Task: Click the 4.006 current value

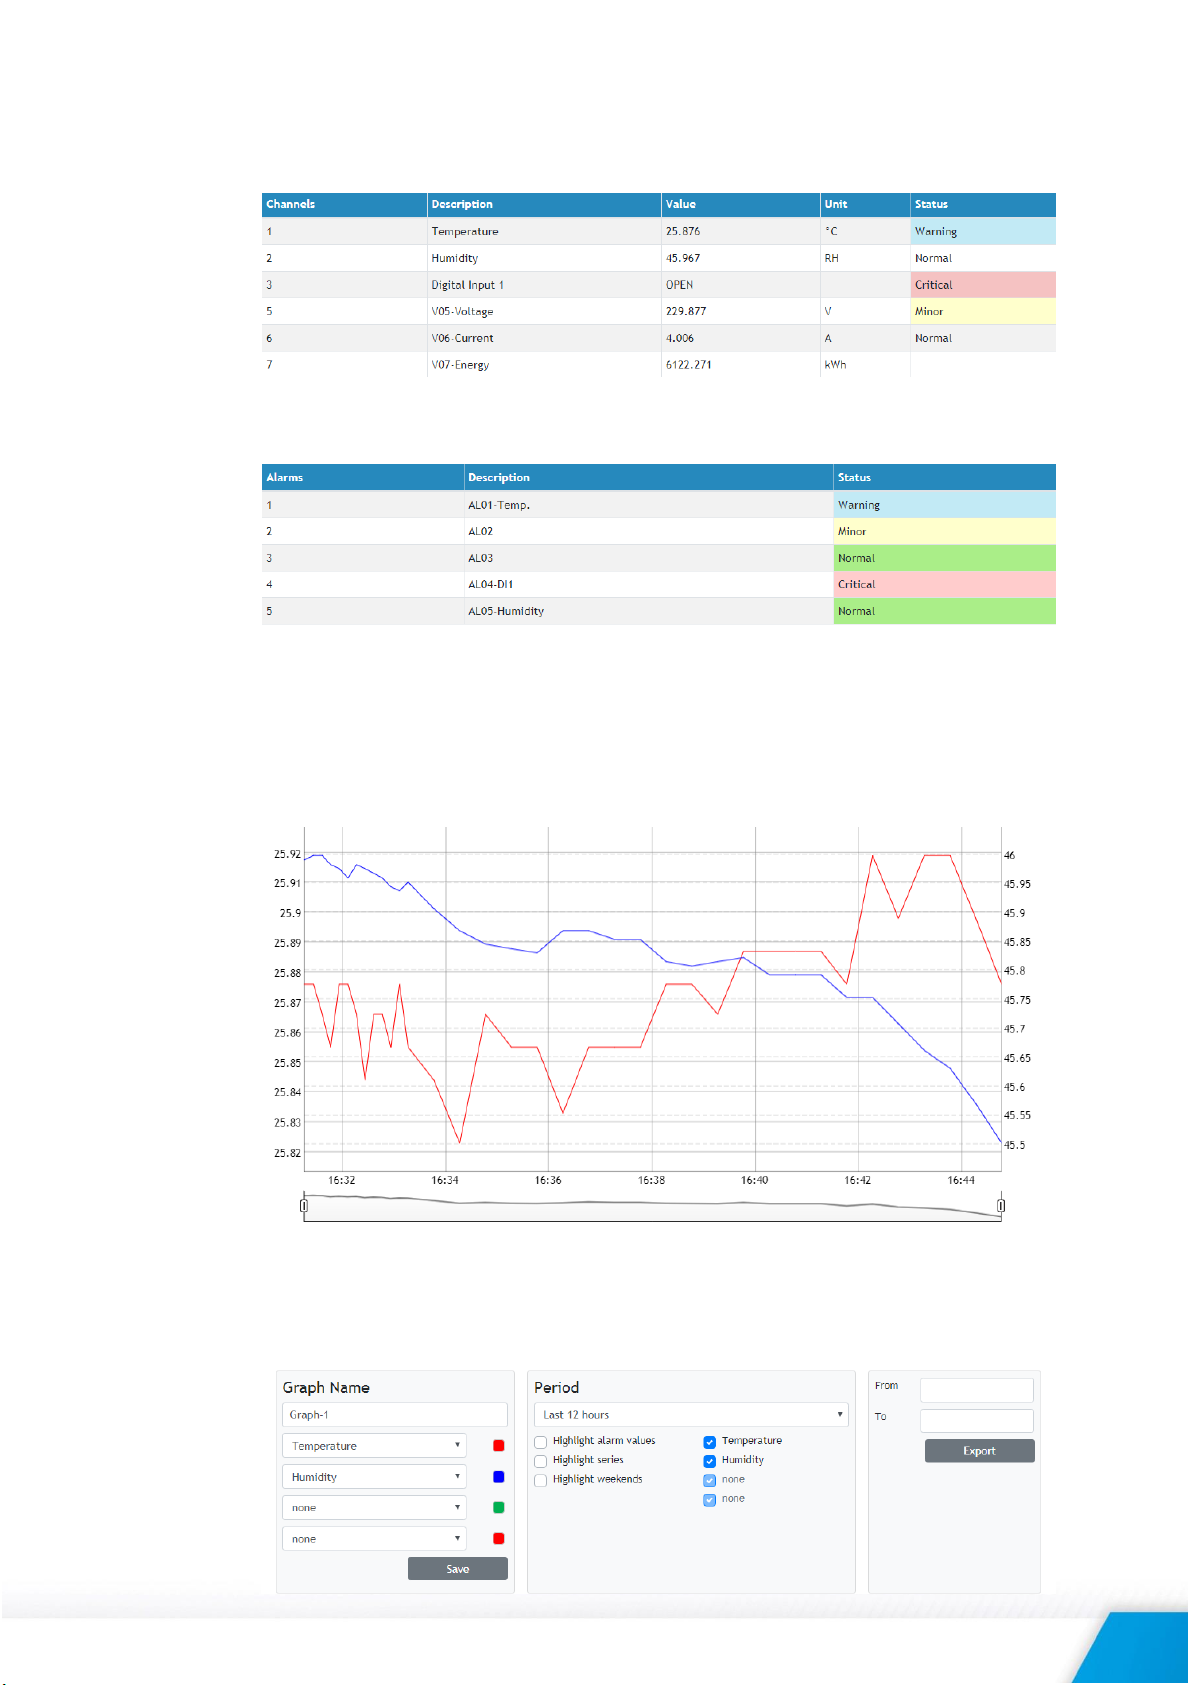Action: point(680,338)
